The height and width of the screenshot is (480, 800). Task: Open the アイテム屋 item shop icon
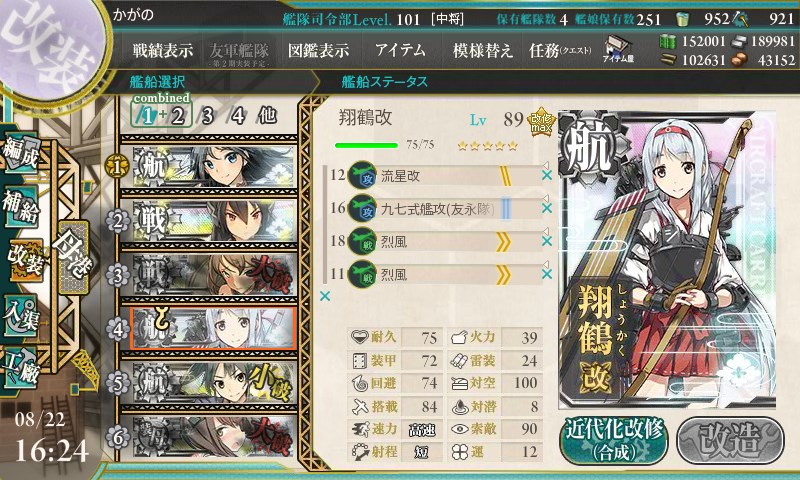618,50
